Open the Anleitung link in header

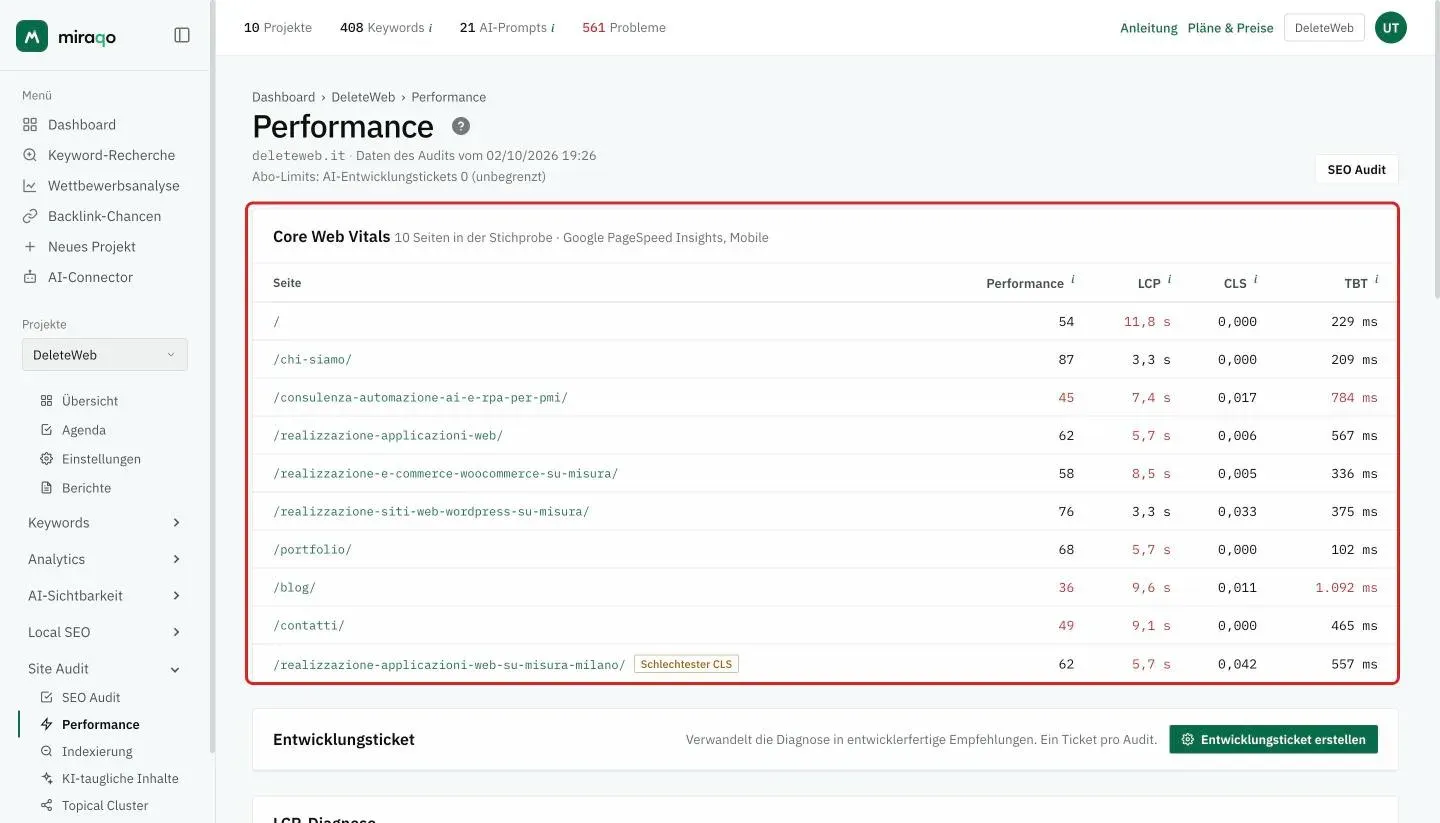point(1149,28)
